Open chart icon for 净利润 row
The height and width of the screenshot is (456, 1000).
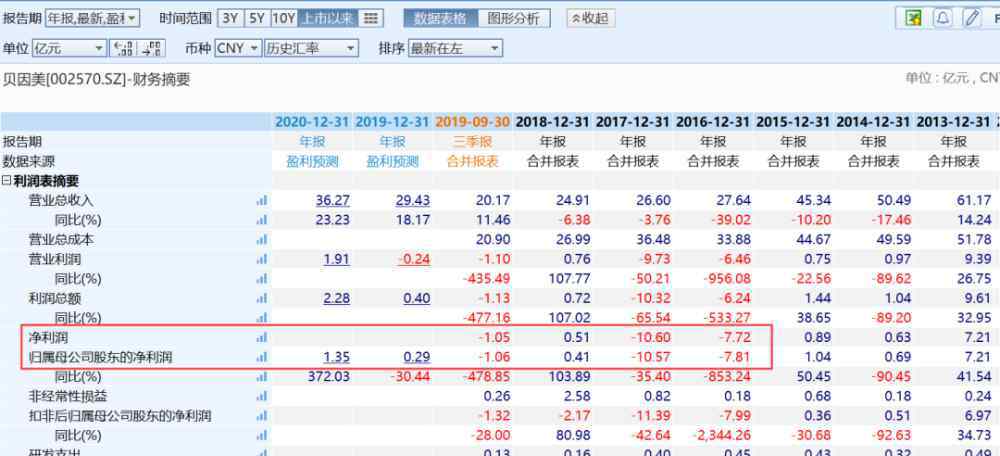262,338
